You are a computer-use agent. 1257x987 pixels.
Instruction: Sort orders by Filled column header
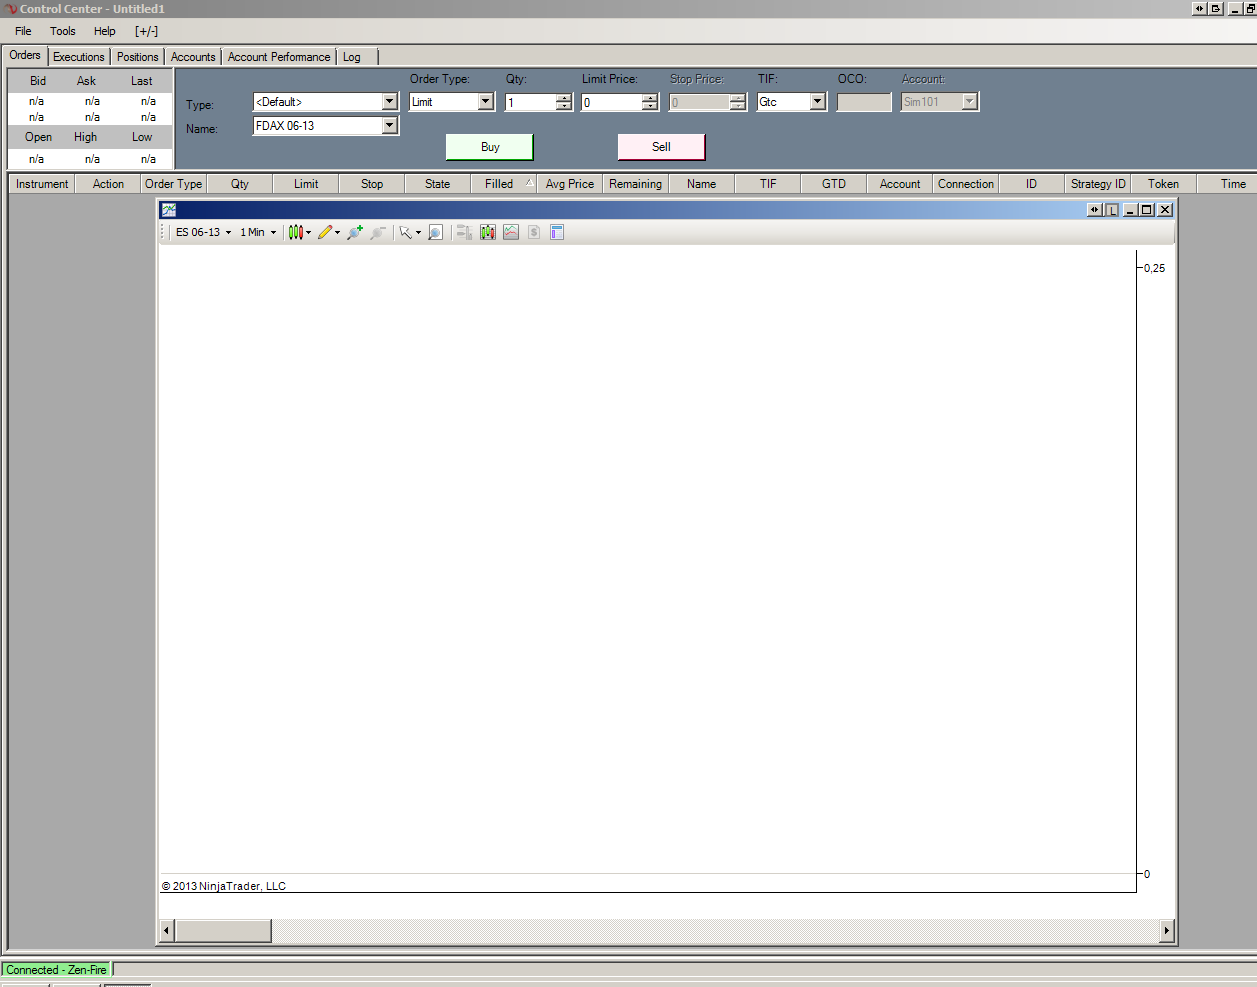(504, 184)
